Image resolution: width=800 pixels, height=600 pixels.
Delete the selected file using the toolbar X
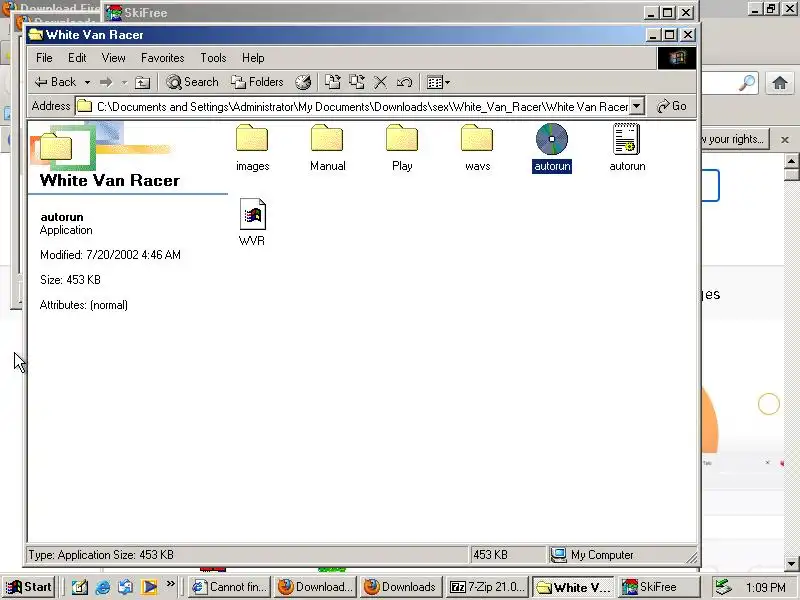pos(381,82)
